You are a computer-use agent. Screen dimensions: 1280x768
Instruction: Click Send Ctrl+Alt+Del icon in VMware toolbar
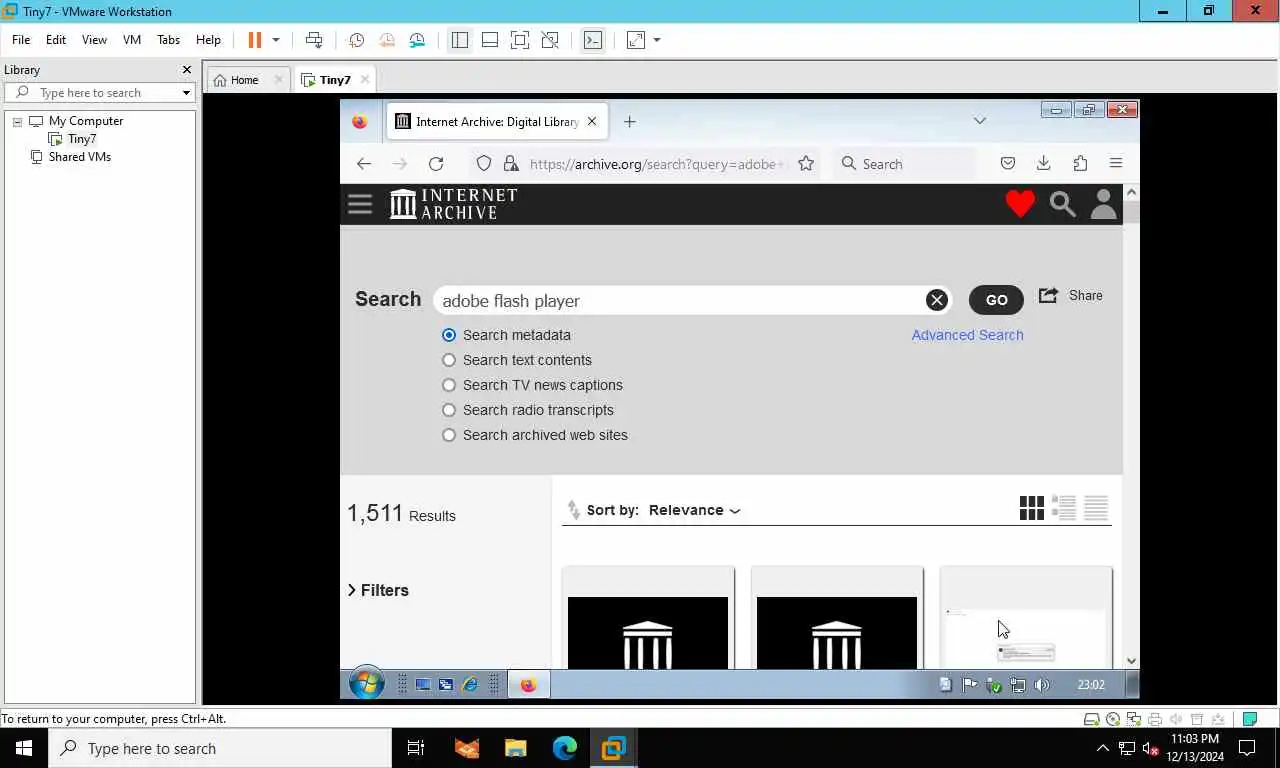pos(314,40)
